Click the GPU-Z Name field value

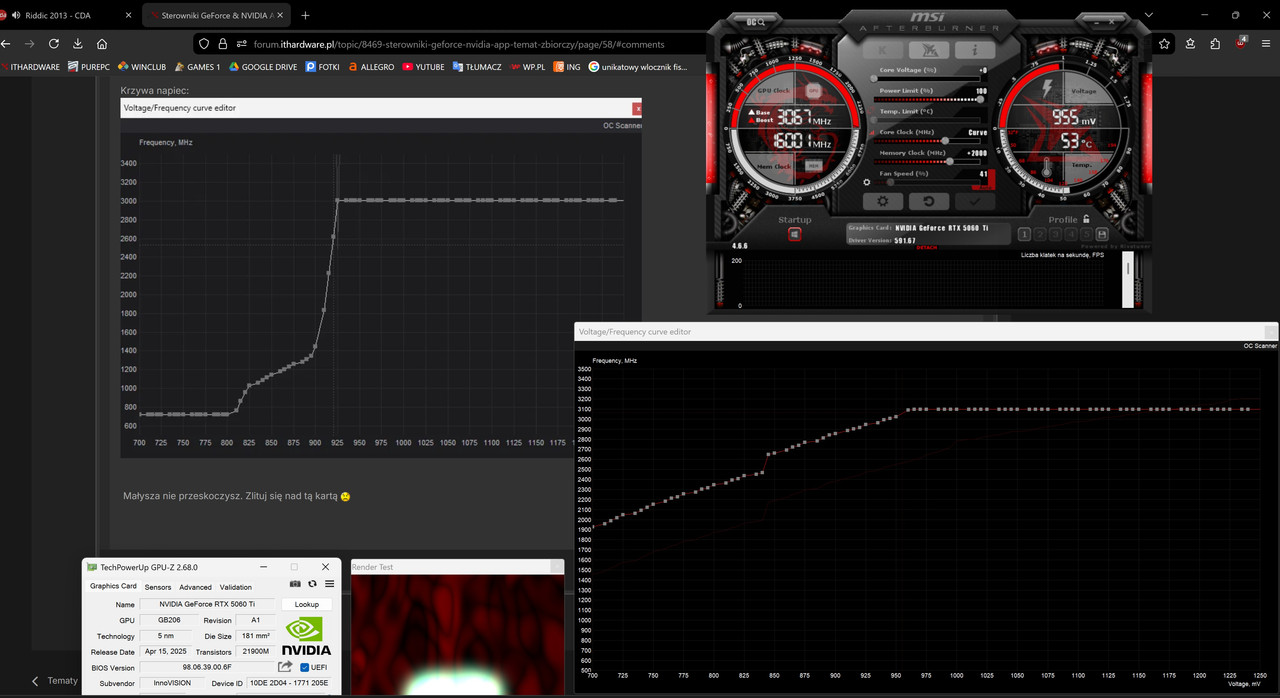click(x=207, y=604)
